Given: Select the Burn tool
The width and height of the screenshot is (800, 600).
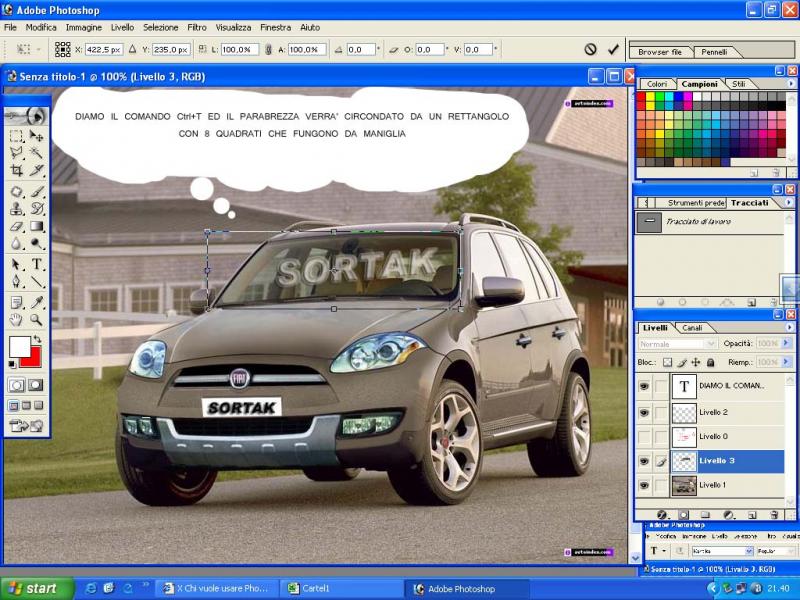Looking at the screenshot, I should 36,243.
